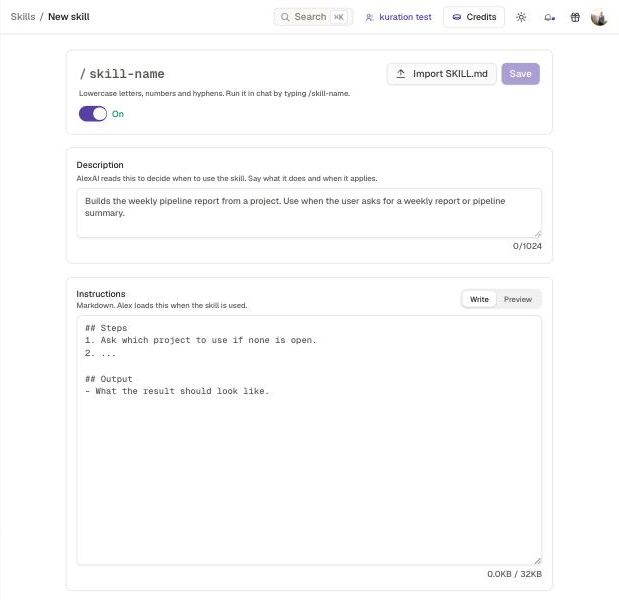Switch to the Preview tab
Viewport: 619px width, 600px height.
(518, 299)
